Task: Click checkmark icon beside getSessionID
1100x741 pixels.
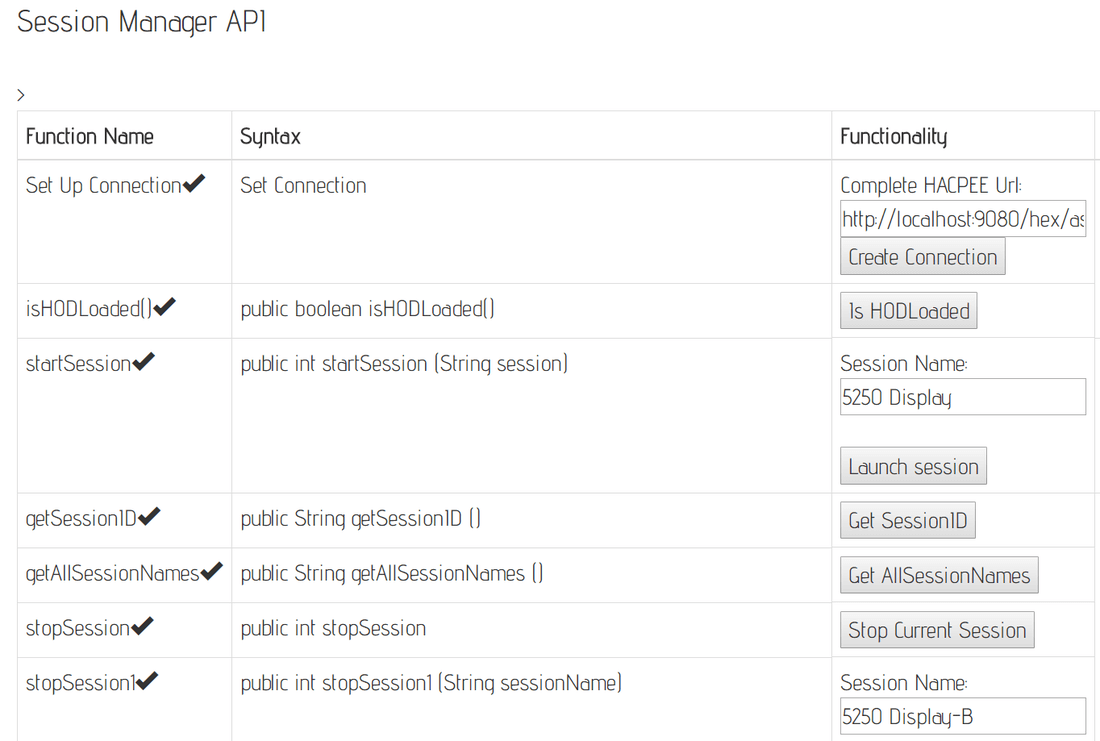Action: click(149, 516)
